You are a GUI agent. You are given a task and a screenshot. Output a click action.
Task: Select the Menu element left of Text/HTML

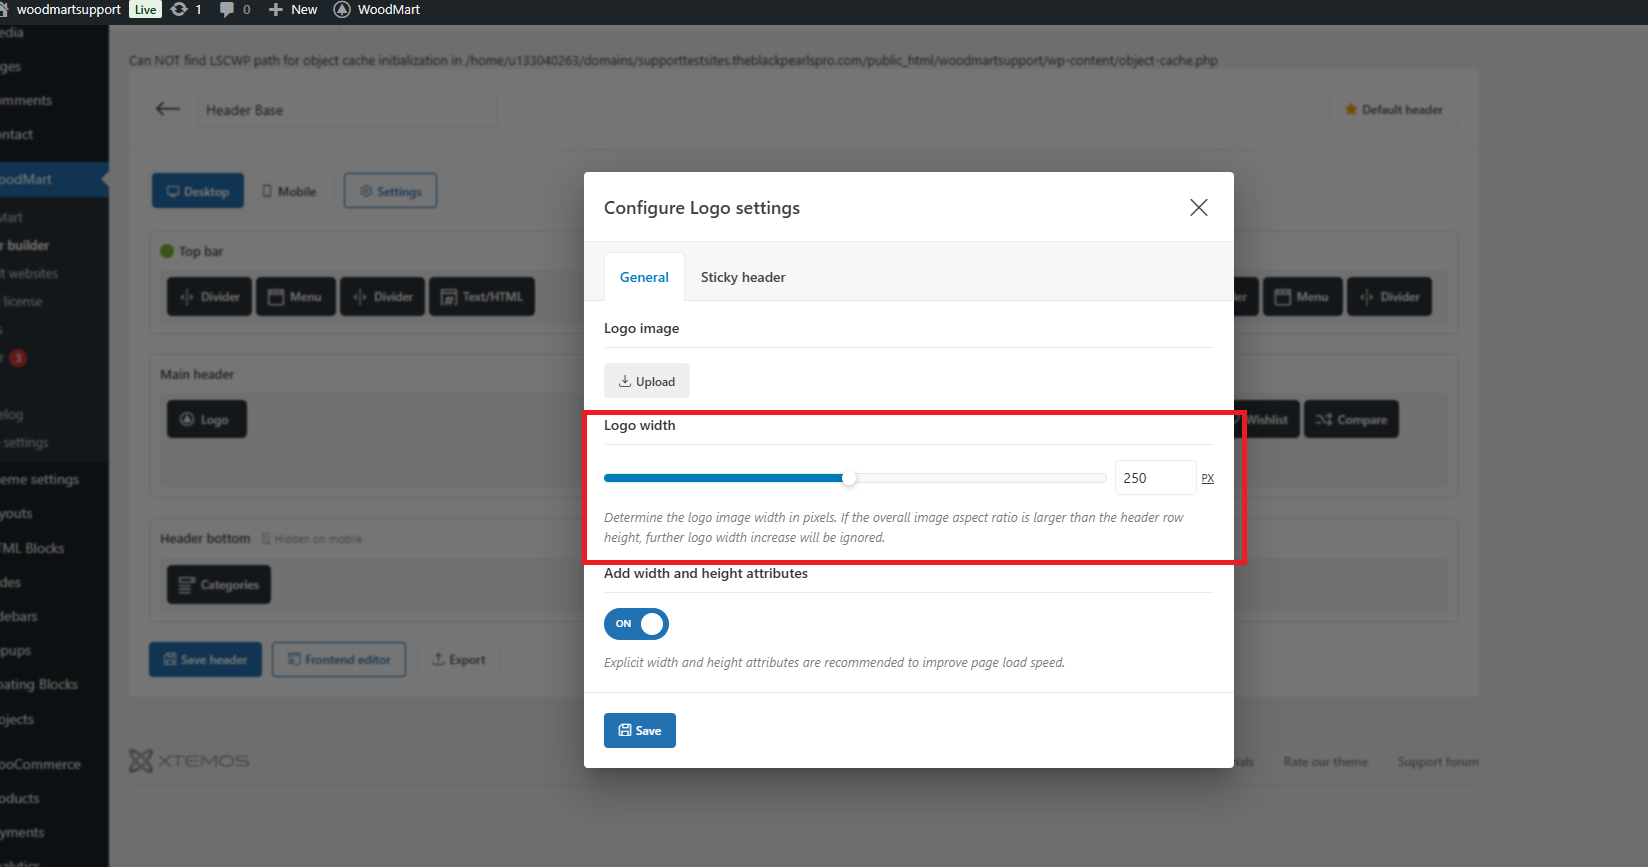click(x=295, y=297)
